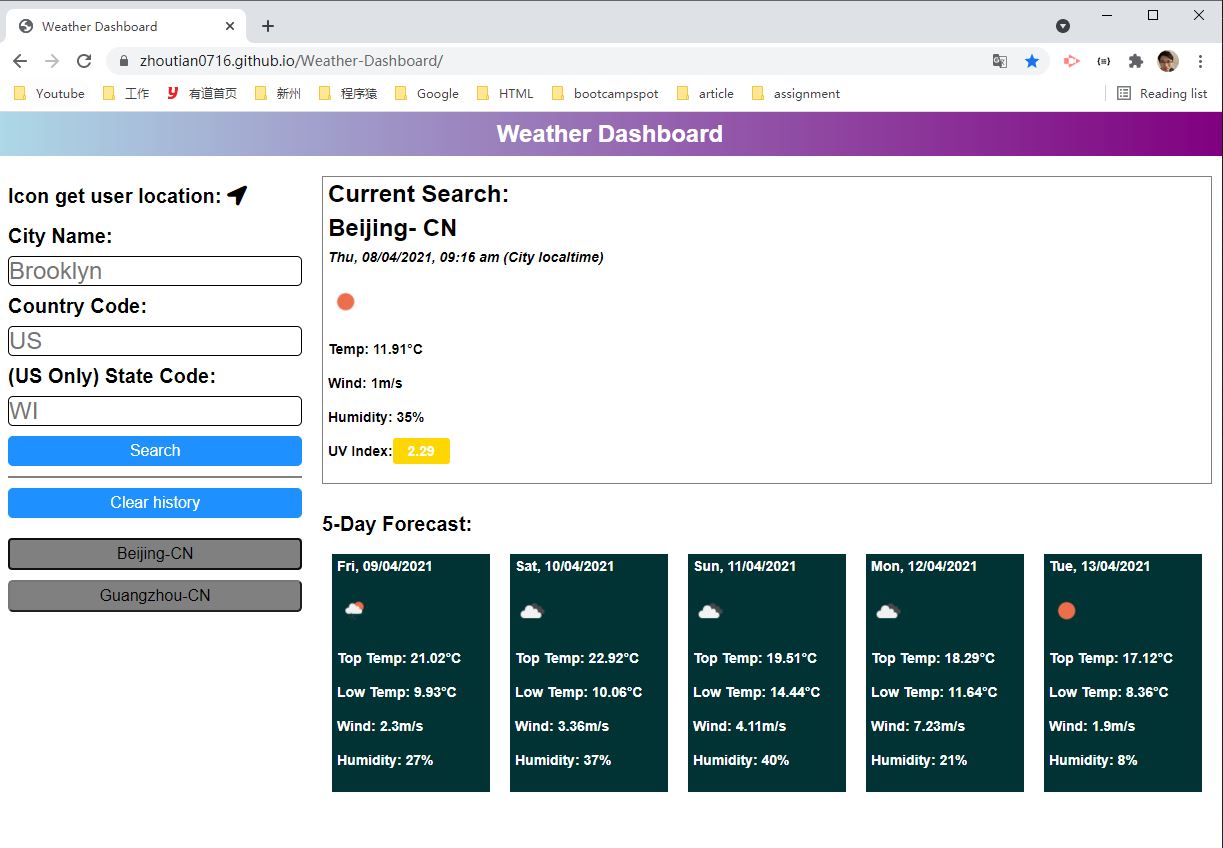Select Beijing-CN from search history

point(155,554)
